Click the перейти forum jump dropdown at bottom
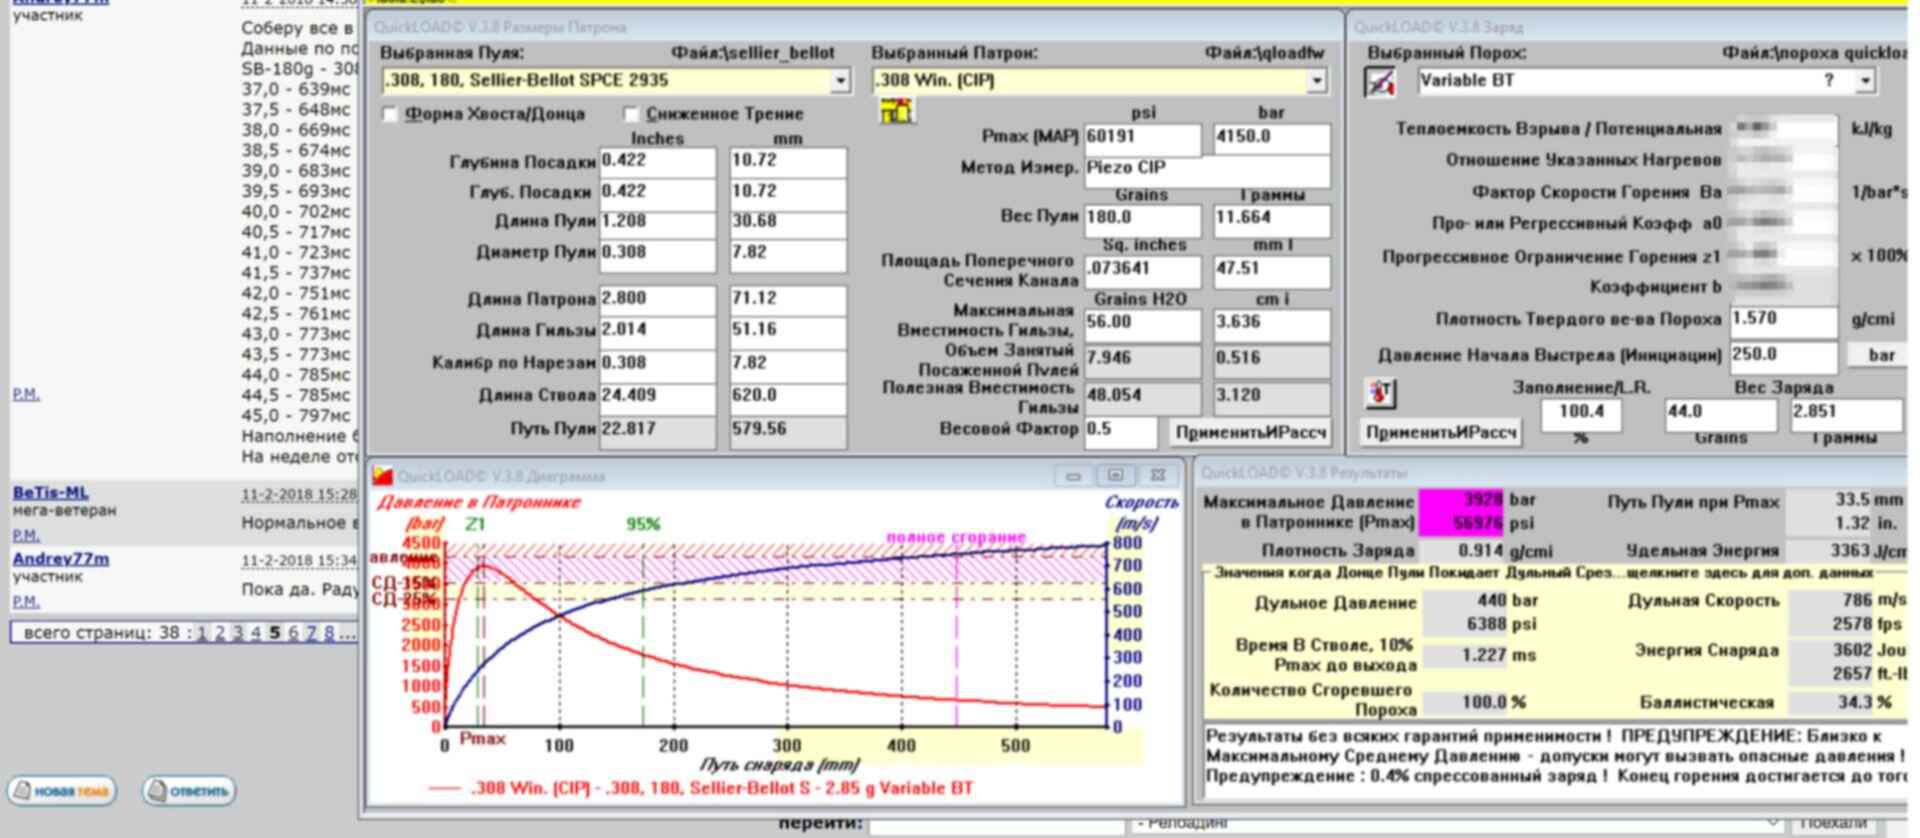The width and height of the screenshot is (1920, 838). tap(1458, 825)
